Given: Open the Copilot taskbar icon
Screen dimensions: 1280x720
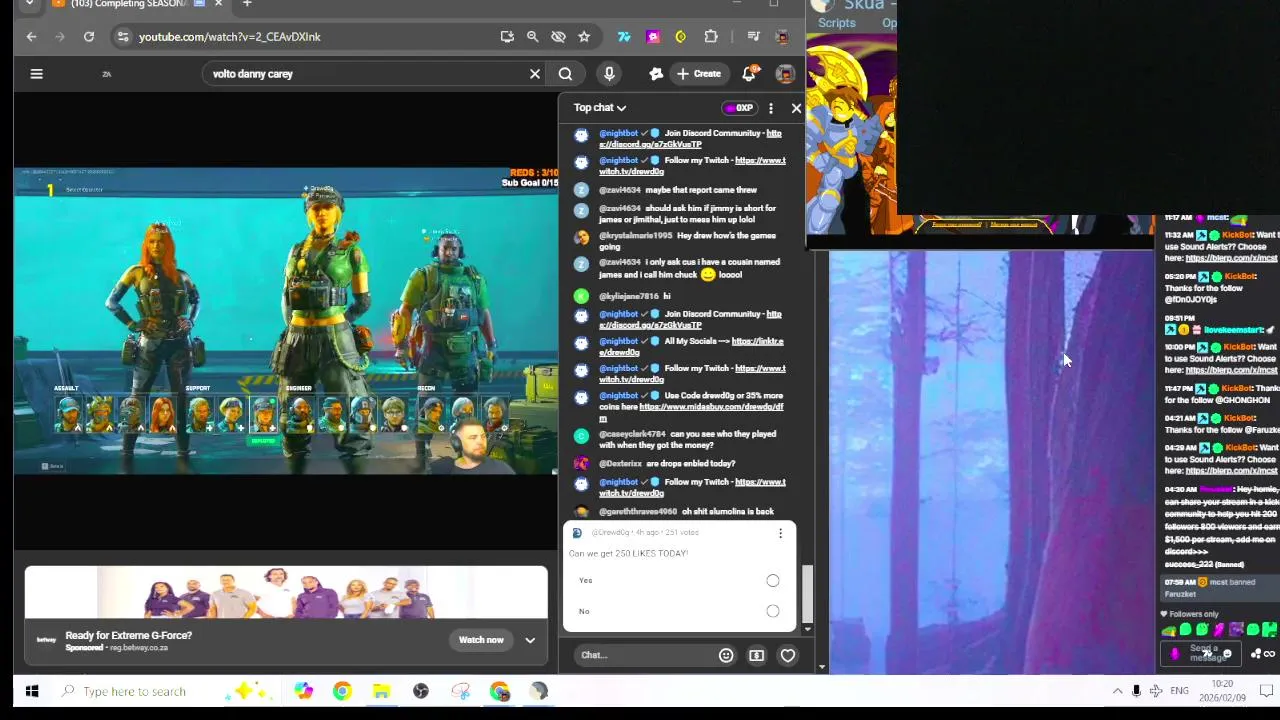Looking at the screenshot, I should tap(303, 691).
